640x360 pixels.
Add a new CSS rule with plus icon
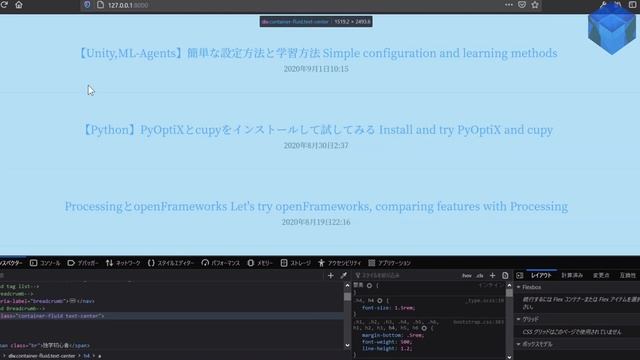click(492, 276)
